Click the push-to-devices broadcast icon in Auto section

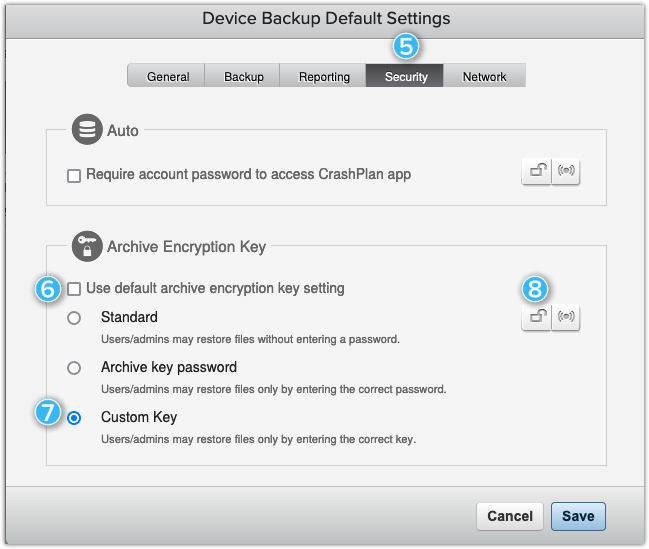565,172
